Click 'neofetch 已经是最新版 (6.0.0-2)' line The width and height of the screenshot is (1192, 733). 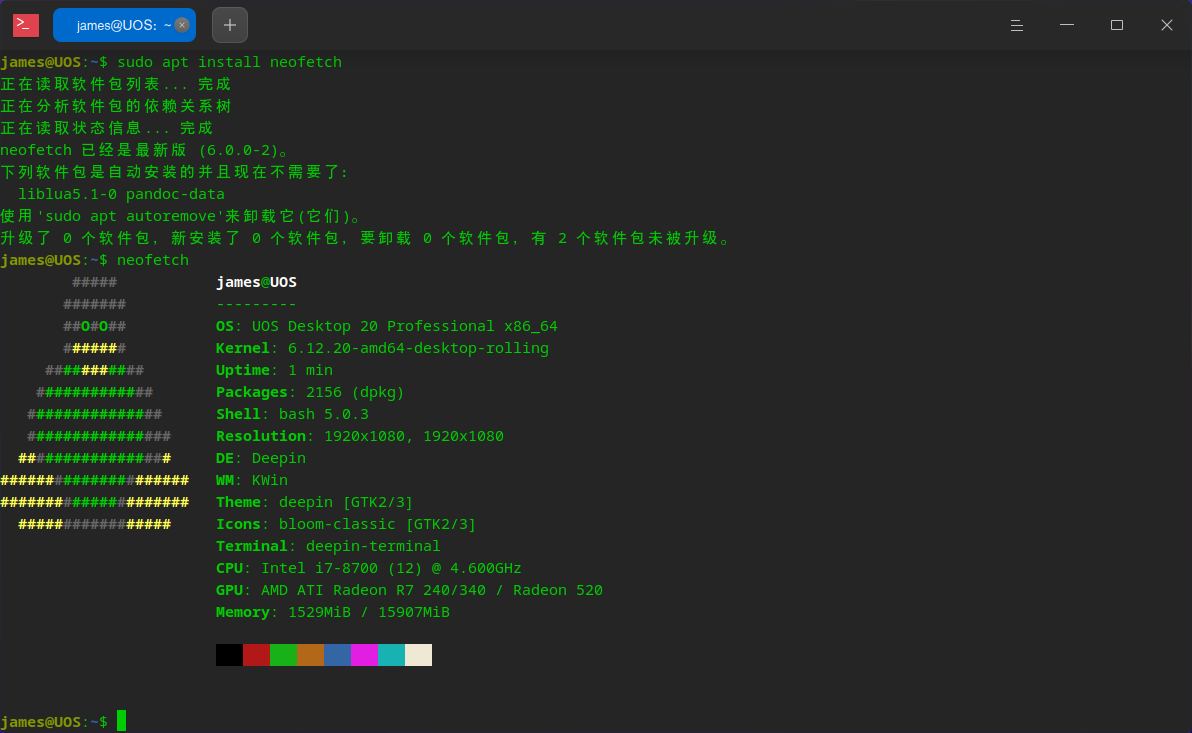[x=145, y=151]
